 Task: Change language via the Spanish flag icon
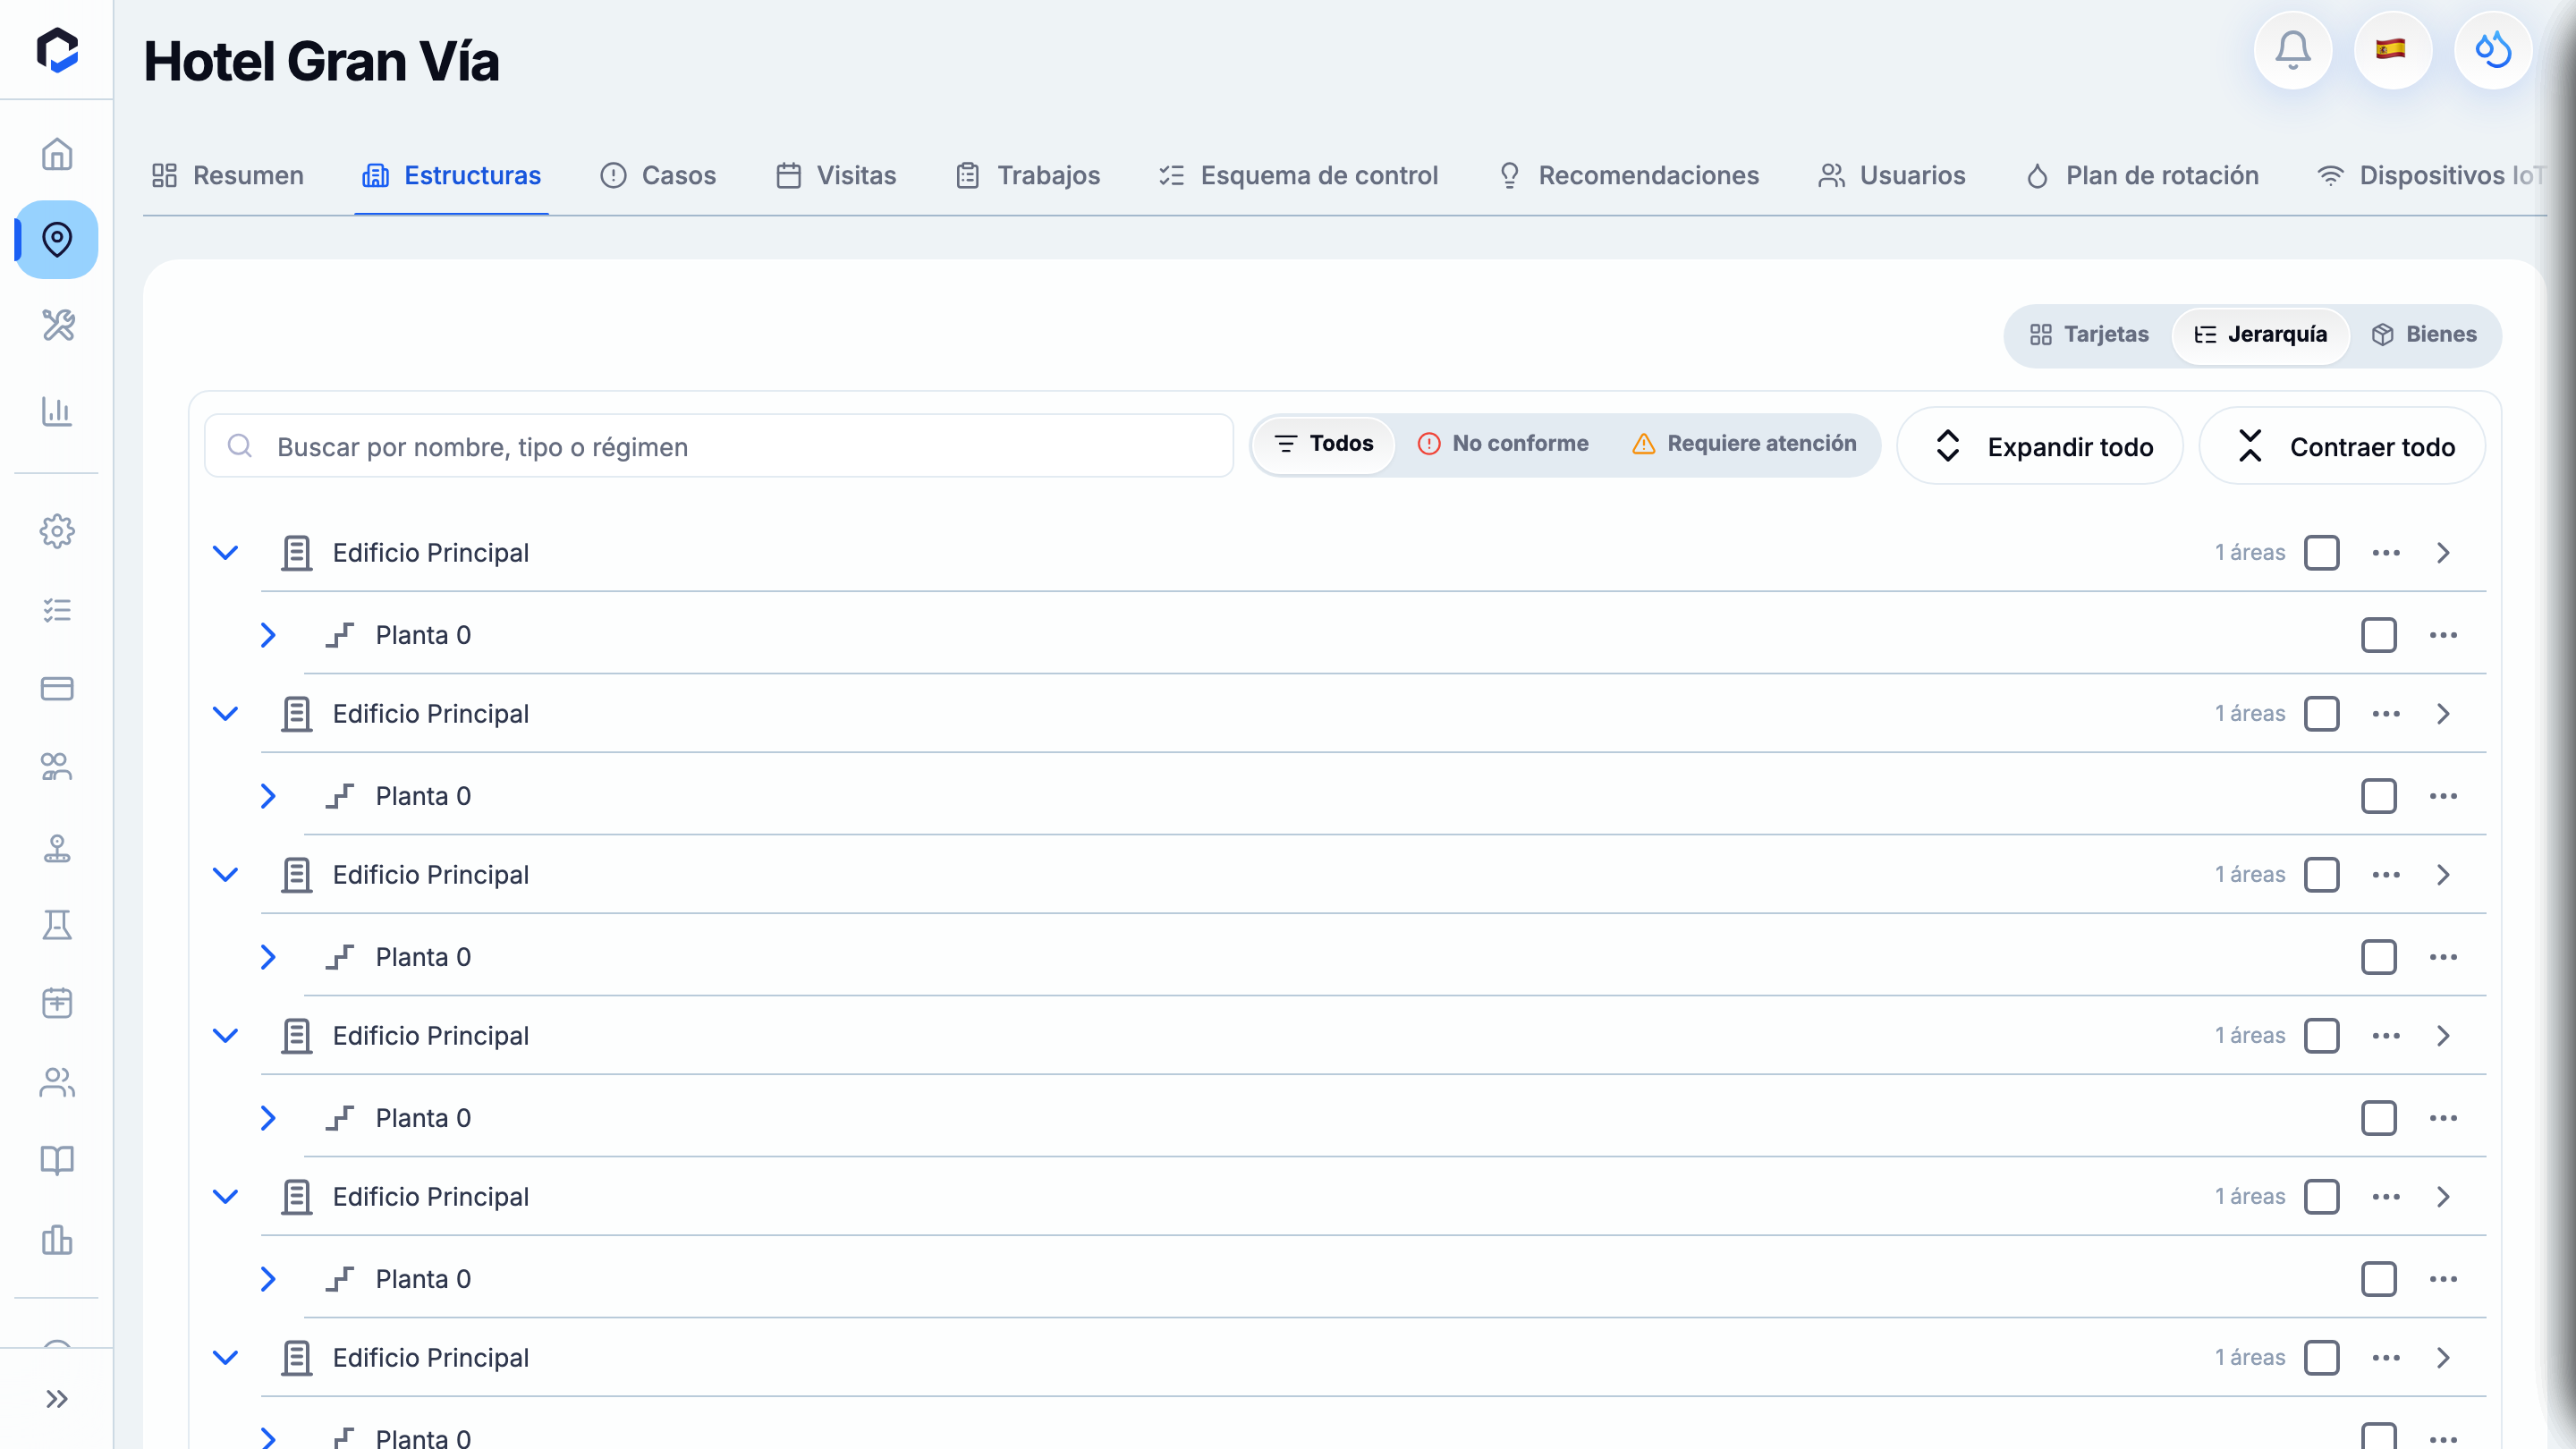click(x=2392, y=50)
